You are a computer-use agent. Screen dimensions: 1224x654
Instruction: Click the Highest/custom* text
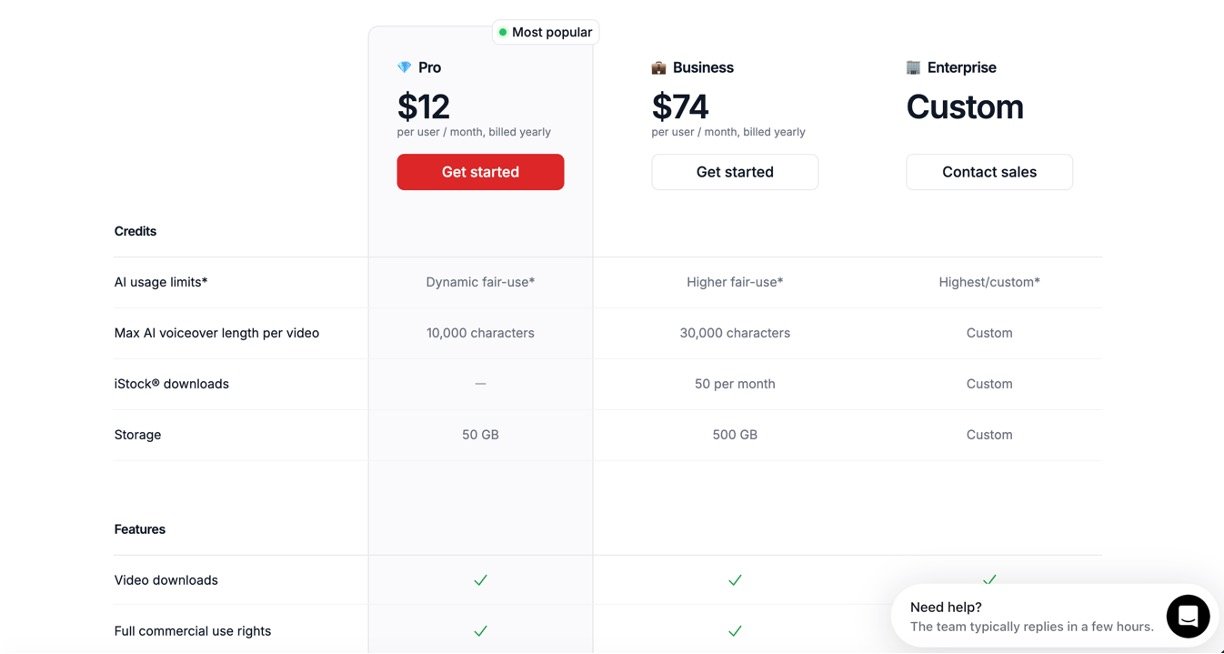pyautogui.click(x=989, y=282)
